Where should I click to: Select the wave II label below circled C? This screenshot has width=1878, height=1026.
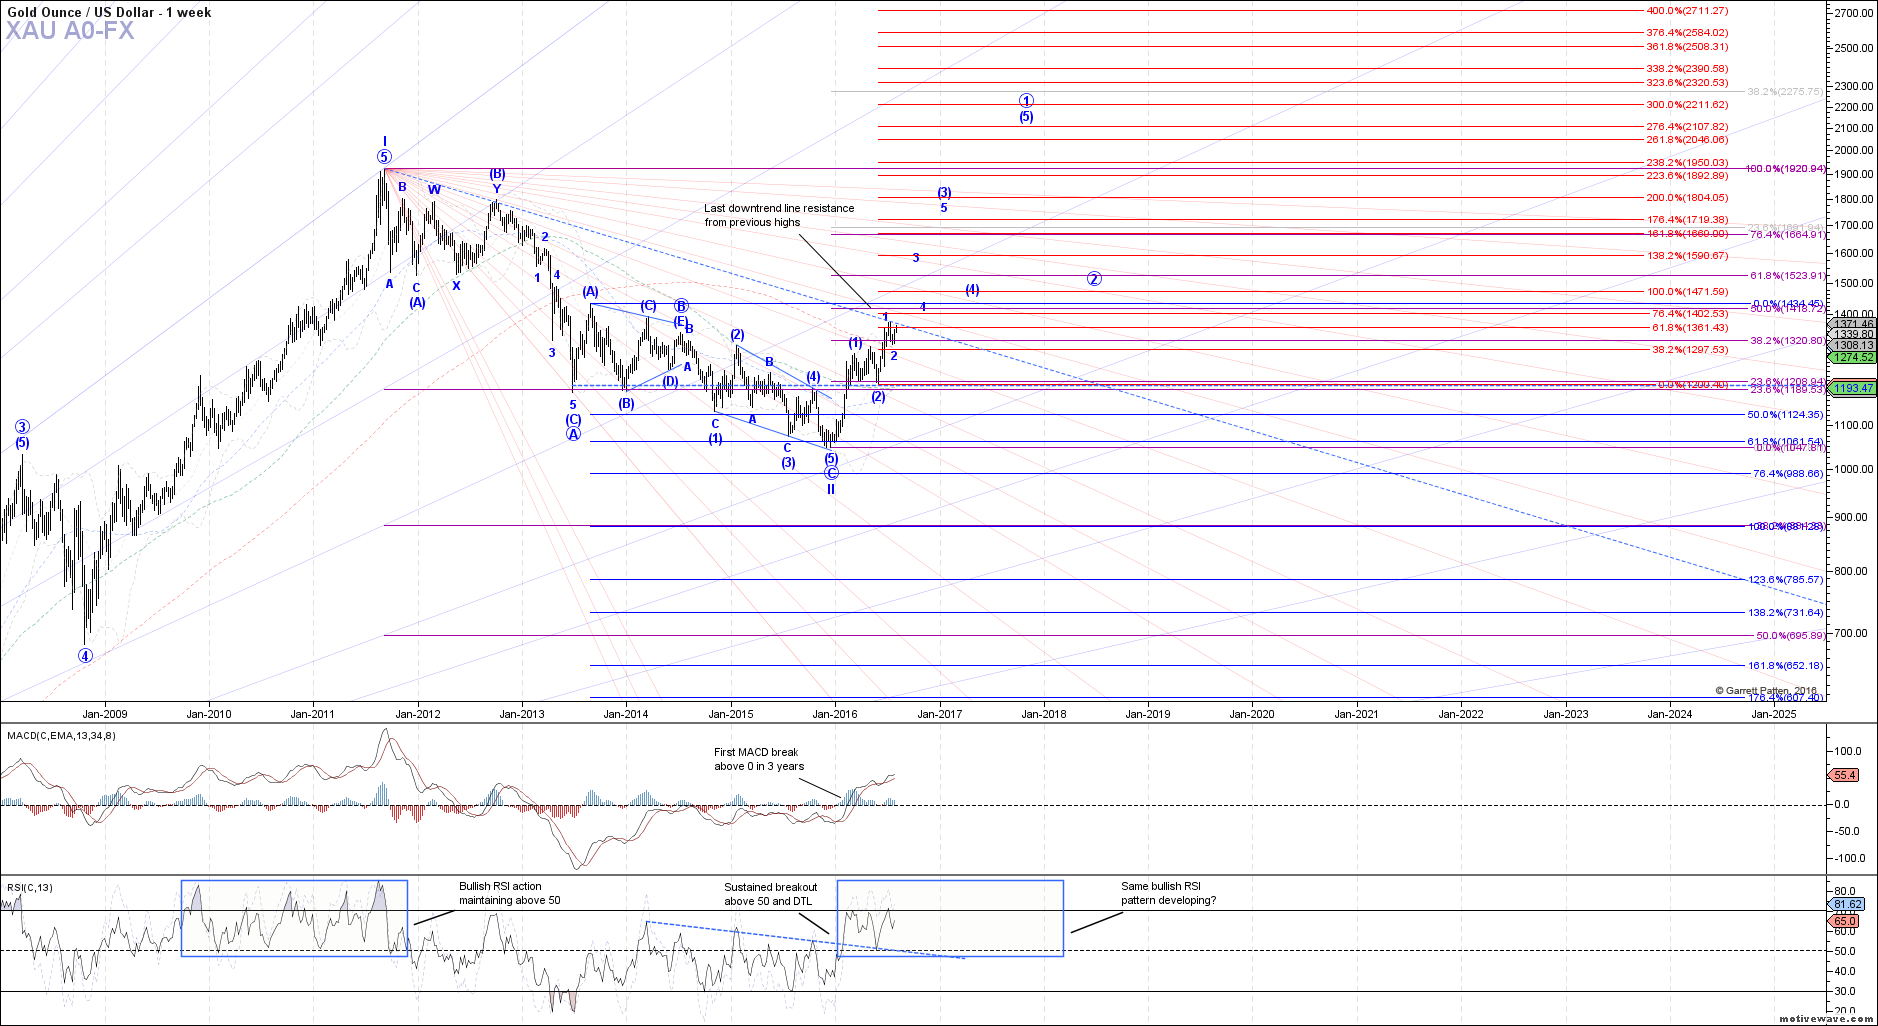coord(831,489)
